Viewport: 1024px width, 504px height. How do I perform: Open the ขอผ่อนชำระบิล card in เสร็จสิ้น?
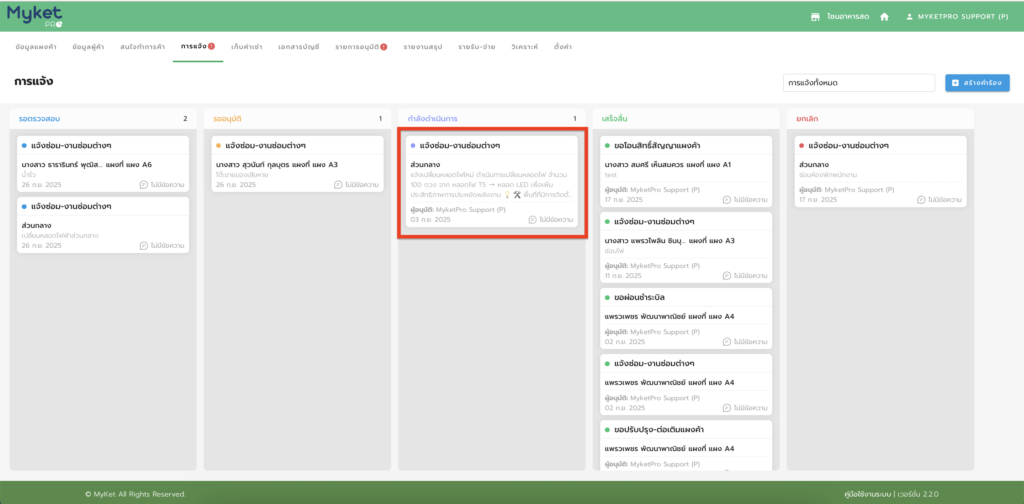tap(685, 318)
